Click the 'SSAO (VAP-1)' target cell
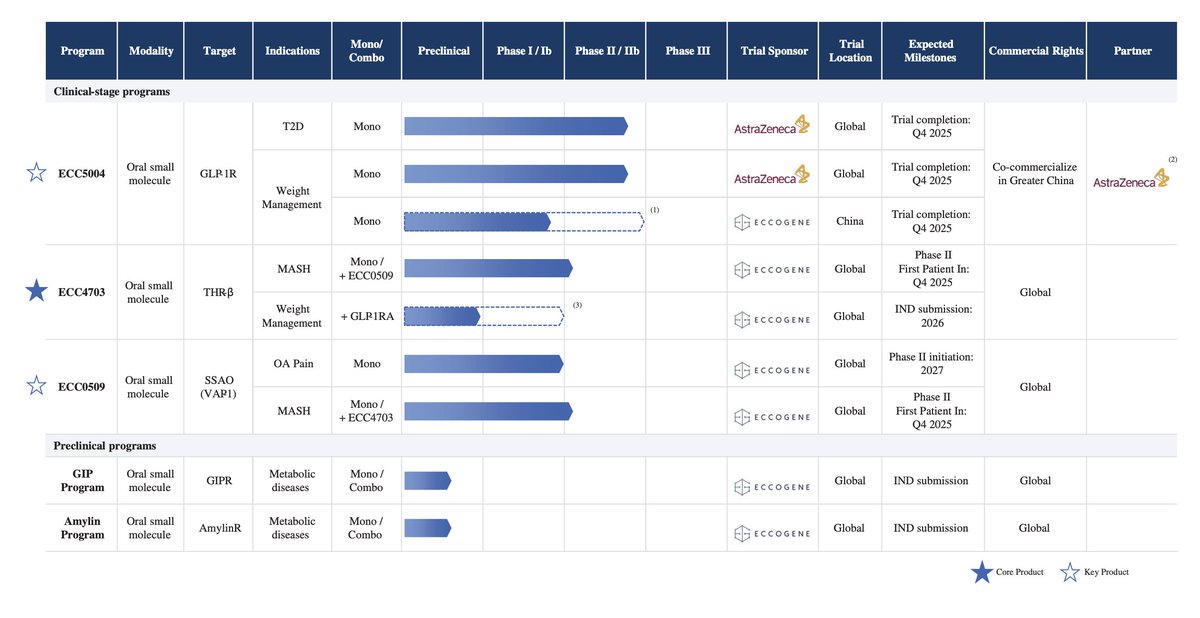The height and width of the screenshot is (618, 1200). click(x=220, y=387)
